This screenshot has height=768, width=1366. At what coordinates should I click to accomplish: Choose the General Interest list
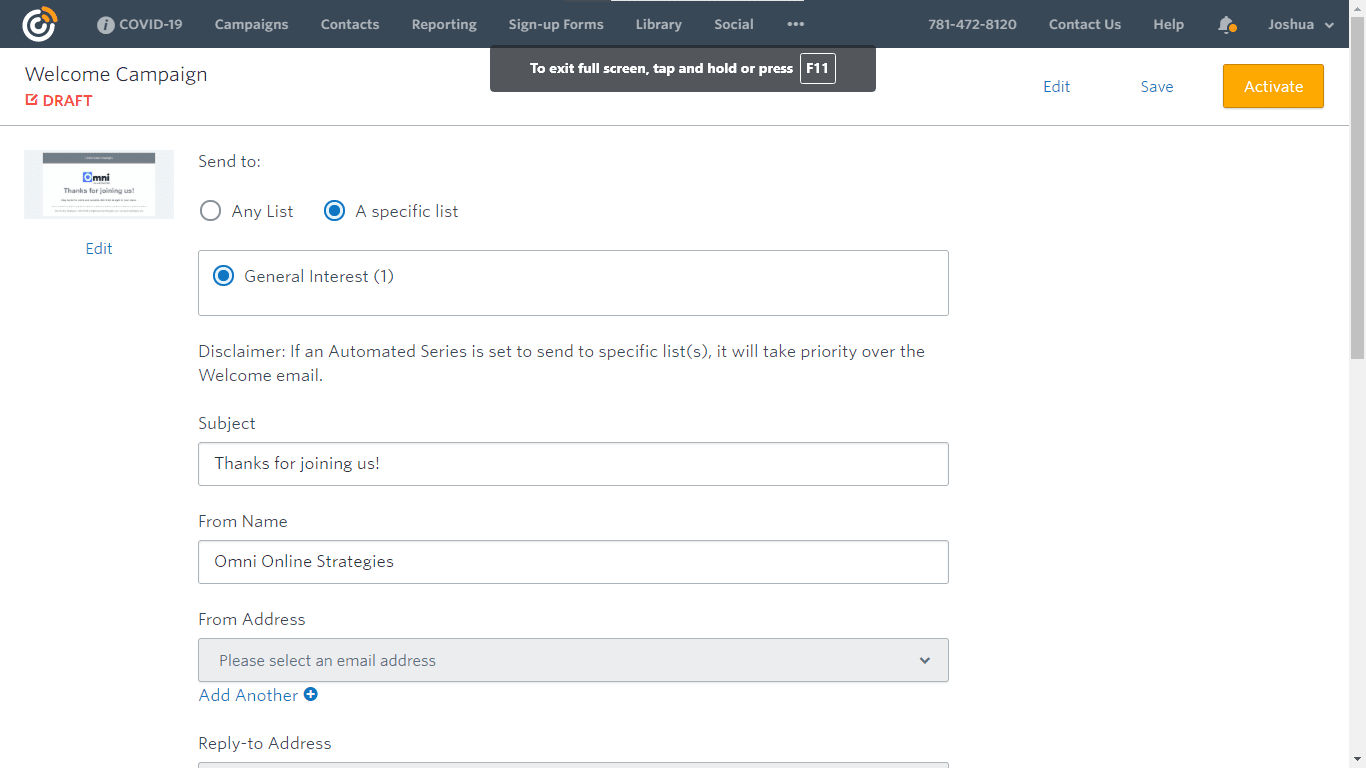223,275
